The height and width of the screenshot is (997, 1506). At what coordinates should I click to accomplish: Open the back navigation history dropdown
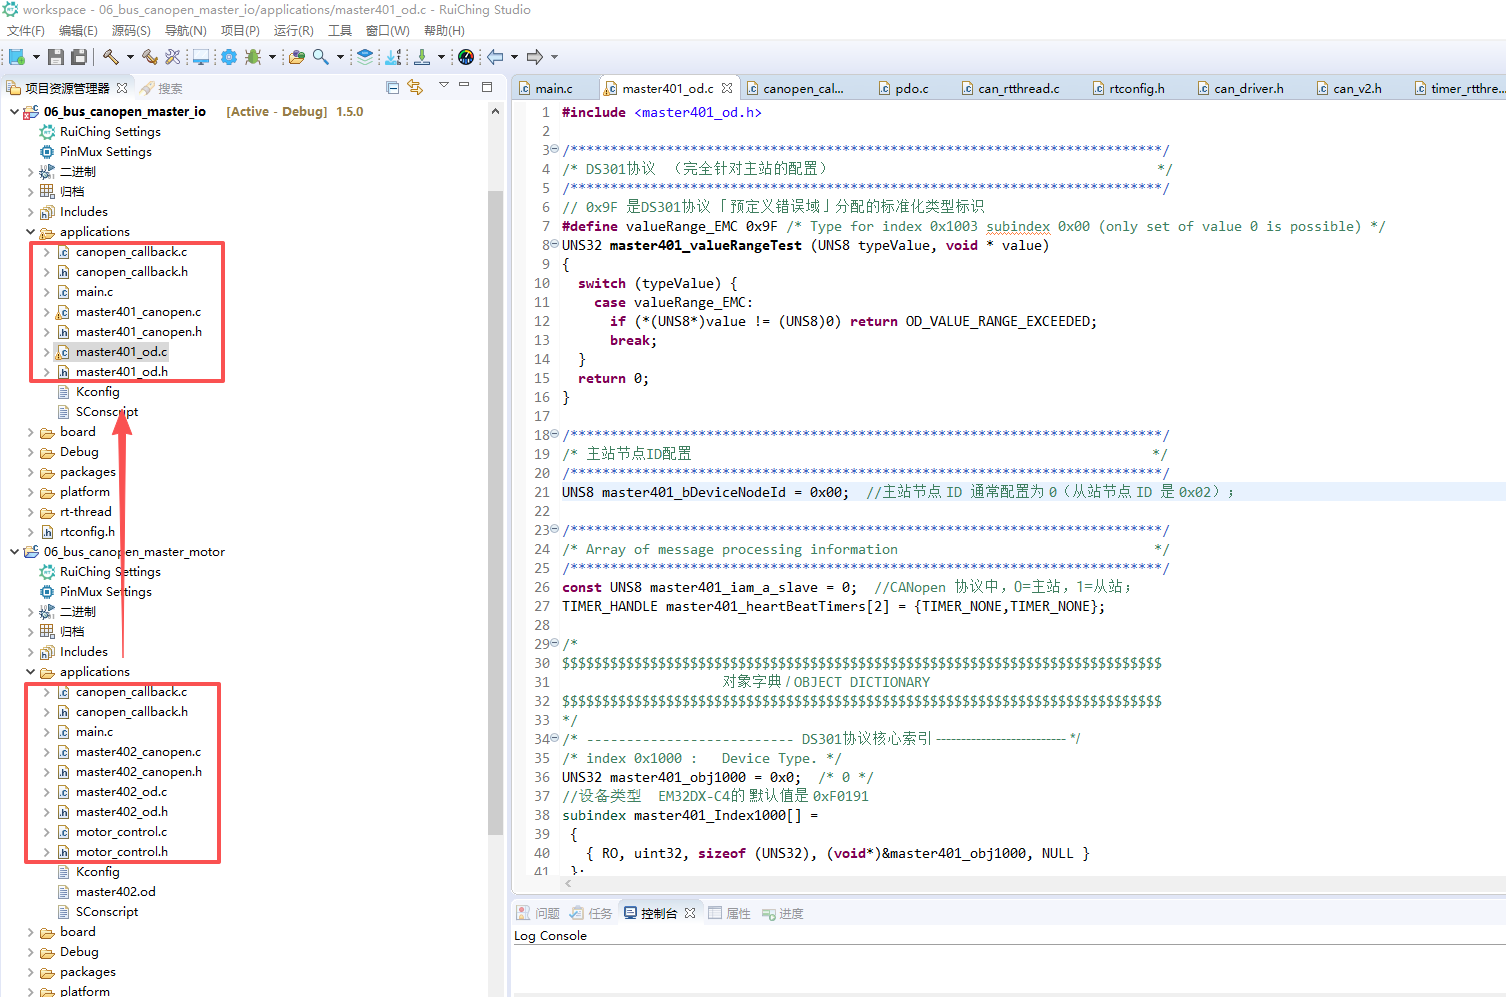point(514,57)
